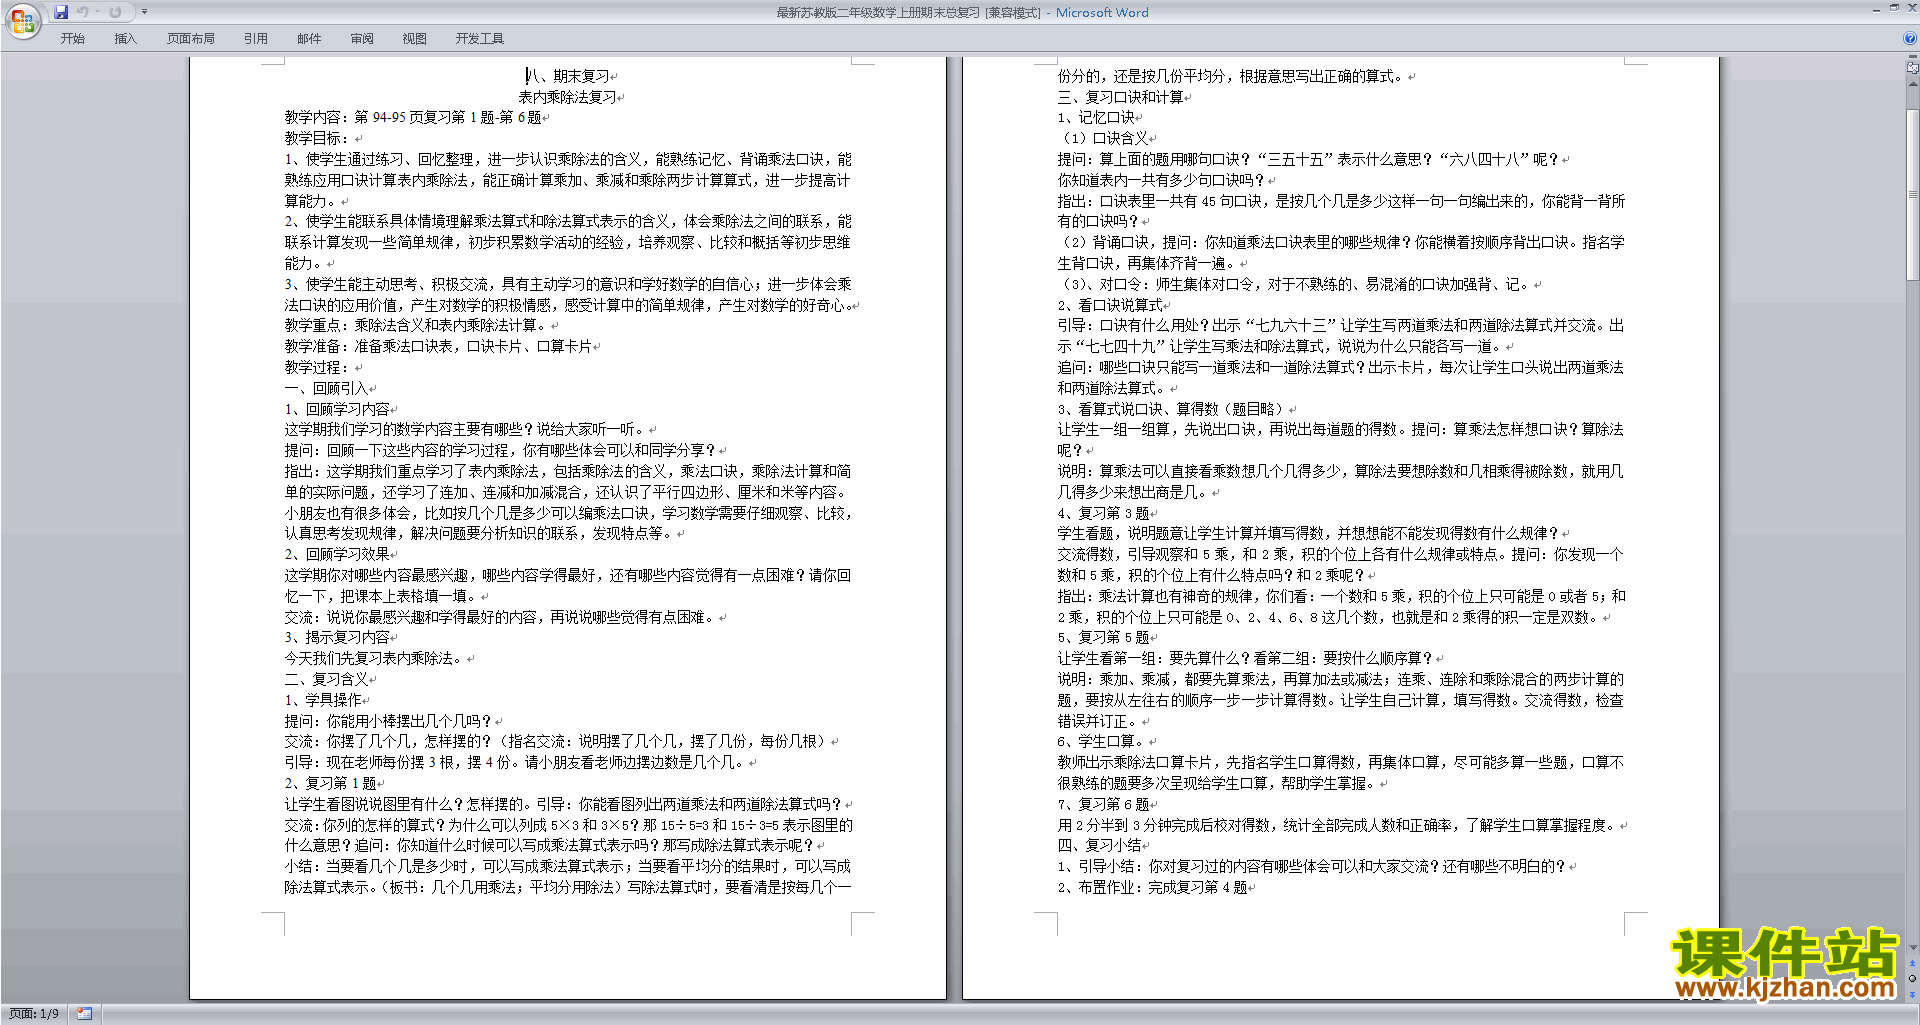
Task: Save the document with the floppy disk icon
Action: tap(61, 12)
